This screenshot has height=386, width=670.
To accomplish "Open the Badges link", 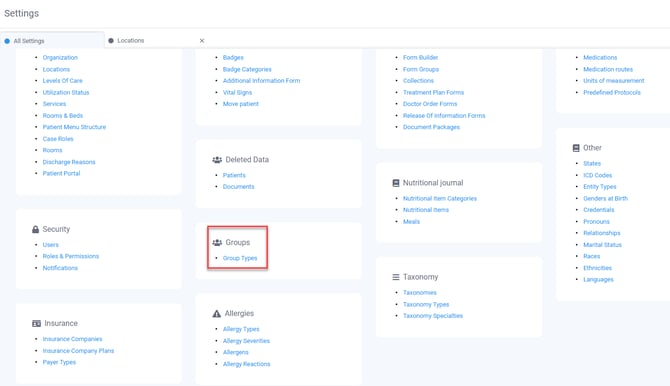I will tap(233, 58).
